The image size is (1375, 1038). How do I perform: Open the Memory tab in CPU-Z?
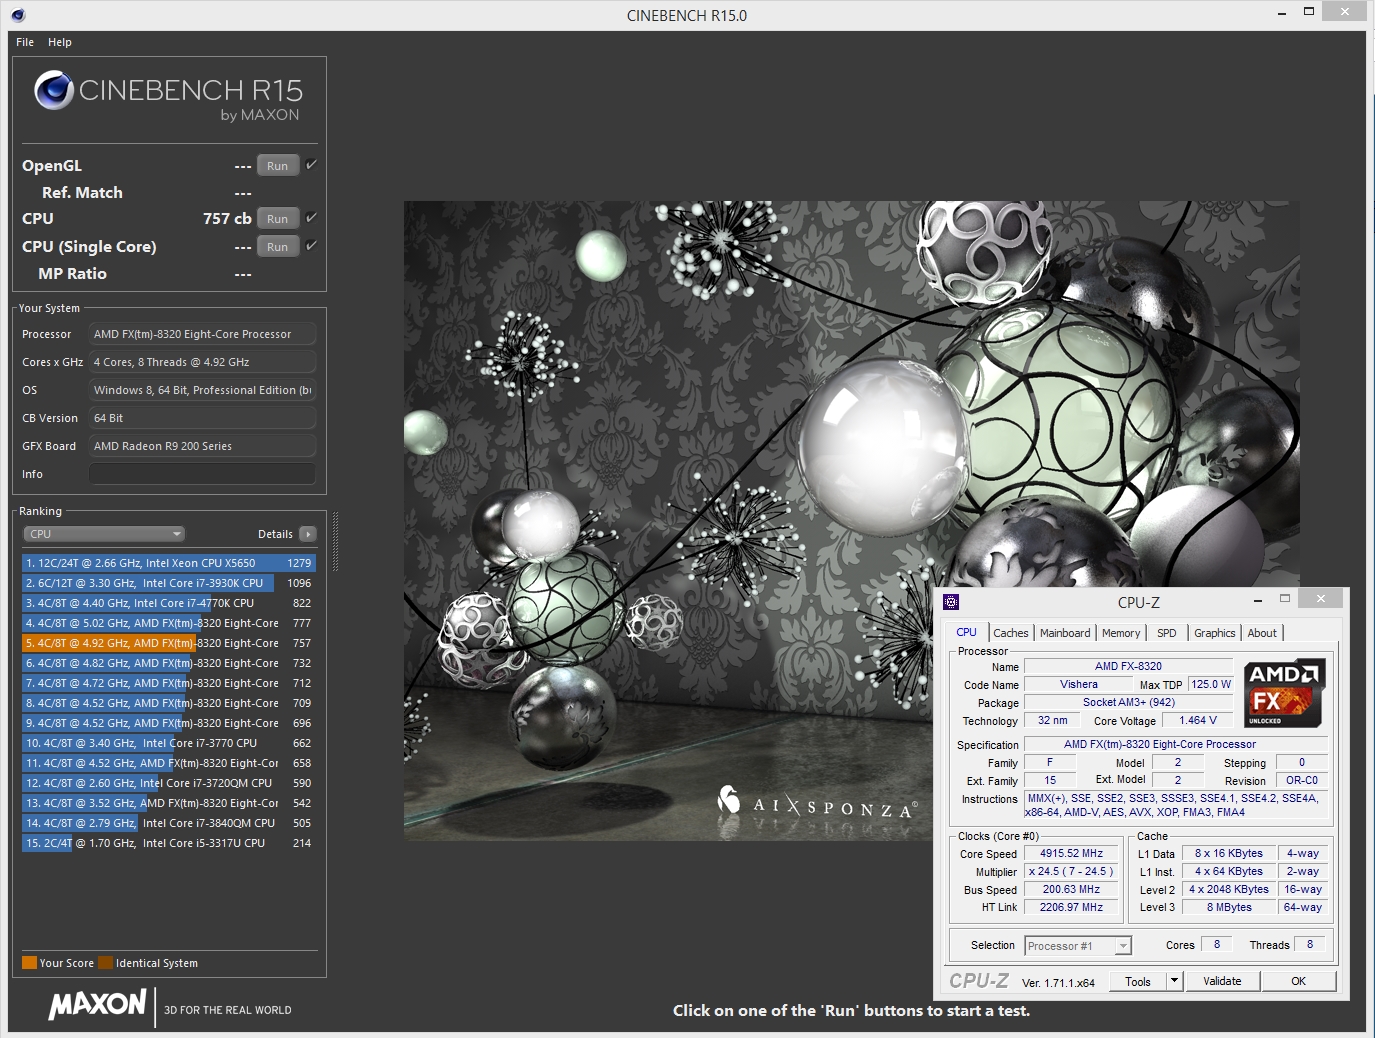tap(1121, 633)
